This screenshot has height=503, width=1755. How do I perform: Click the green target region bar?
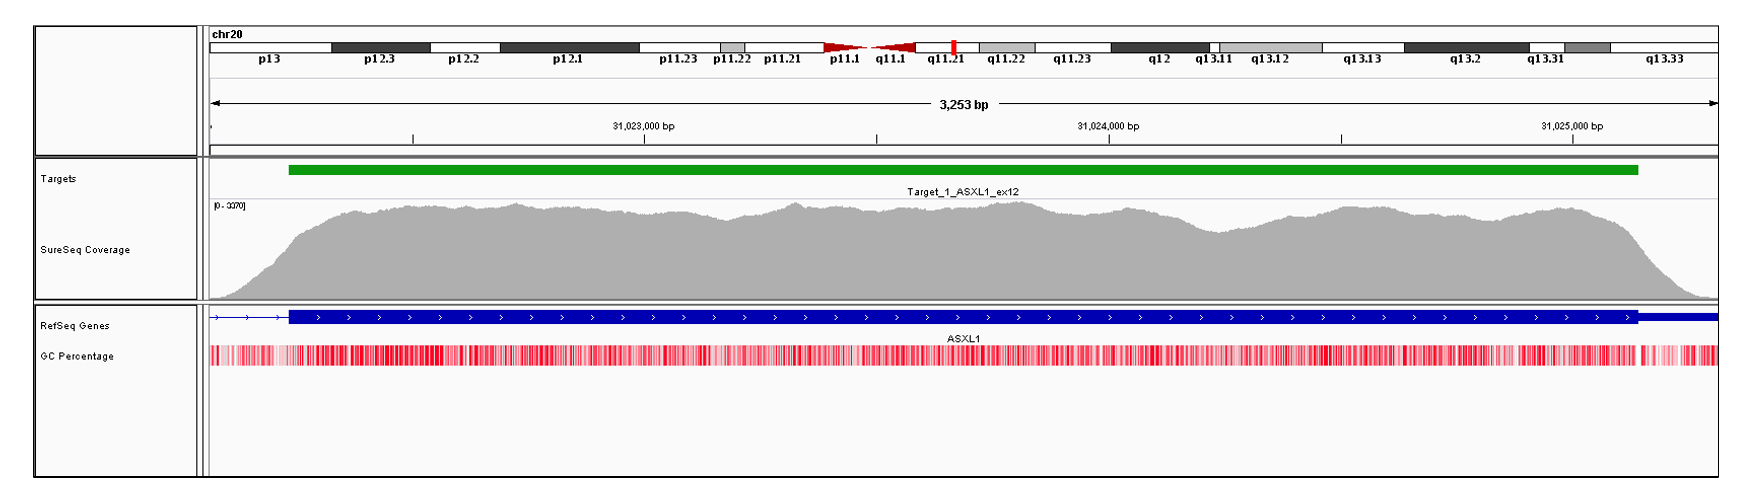pyautogui.click(x=963, y=170)
